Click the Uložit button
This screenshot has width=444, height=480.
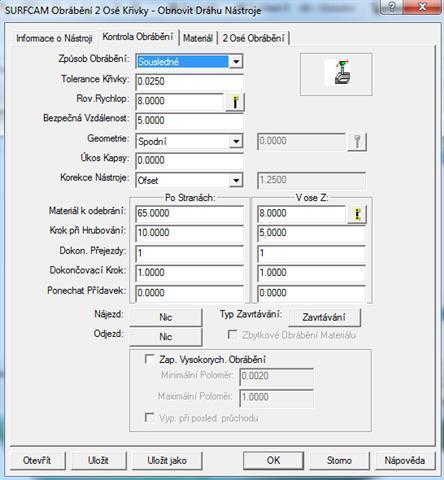pos(98,461)
